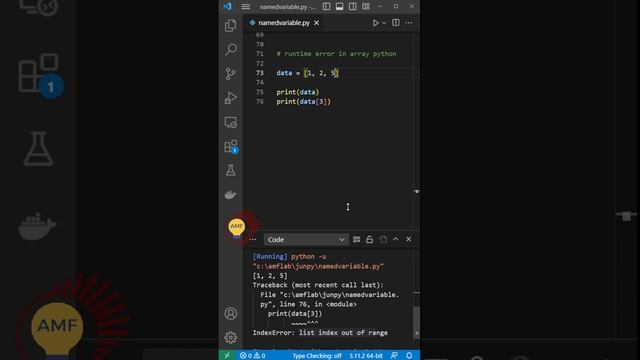Open the file path link in traceback

tap(329, 299)
